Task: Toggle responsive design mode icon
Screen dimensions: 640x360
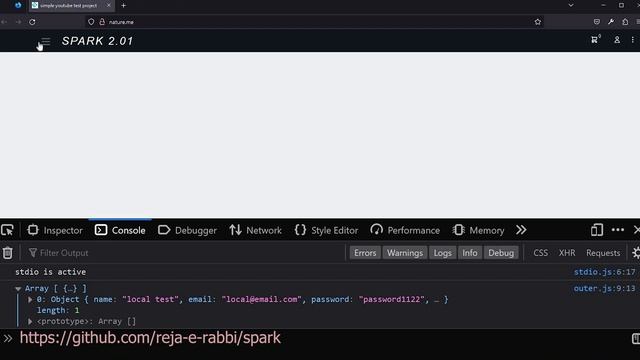Action: (x=597, y=230)
